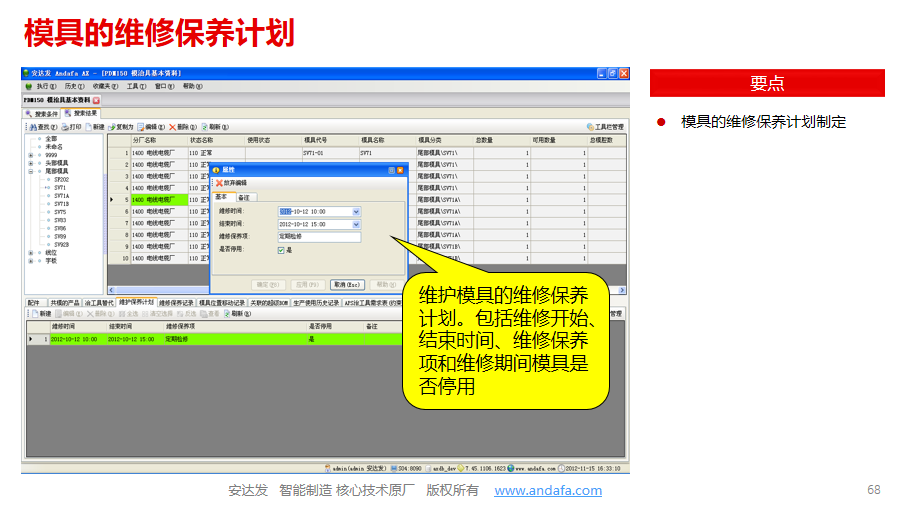Click 放弃编辑 icon in properties dialog

tap(220, 183)
